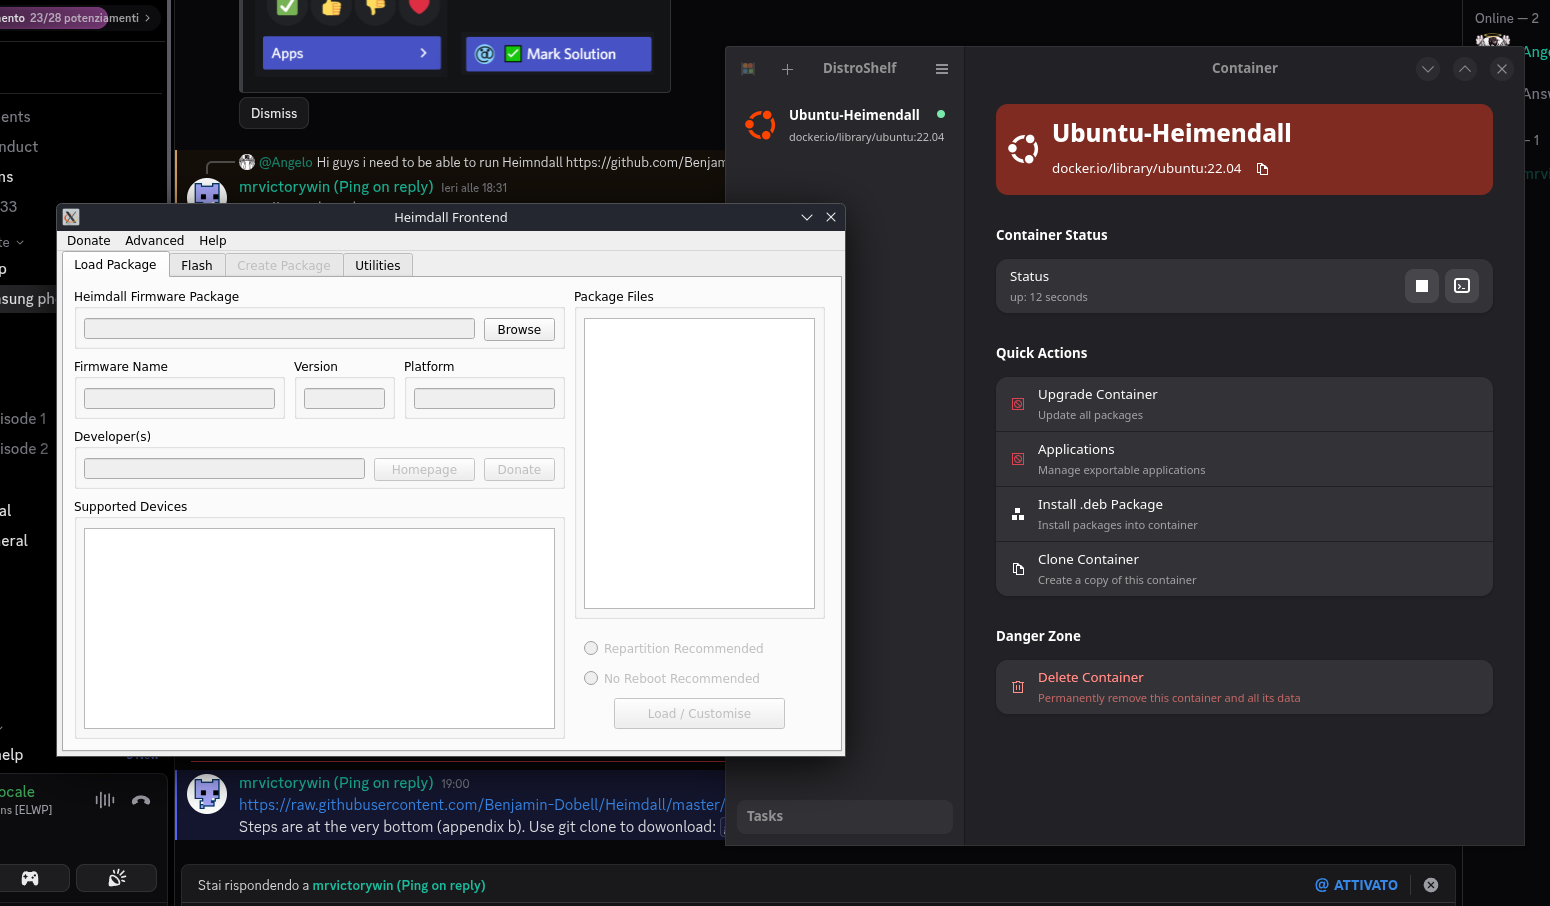Add the thumbs-down reaction in Discord
The height and width of the screenshot is (906, 1550).
[x=375, y=8]
